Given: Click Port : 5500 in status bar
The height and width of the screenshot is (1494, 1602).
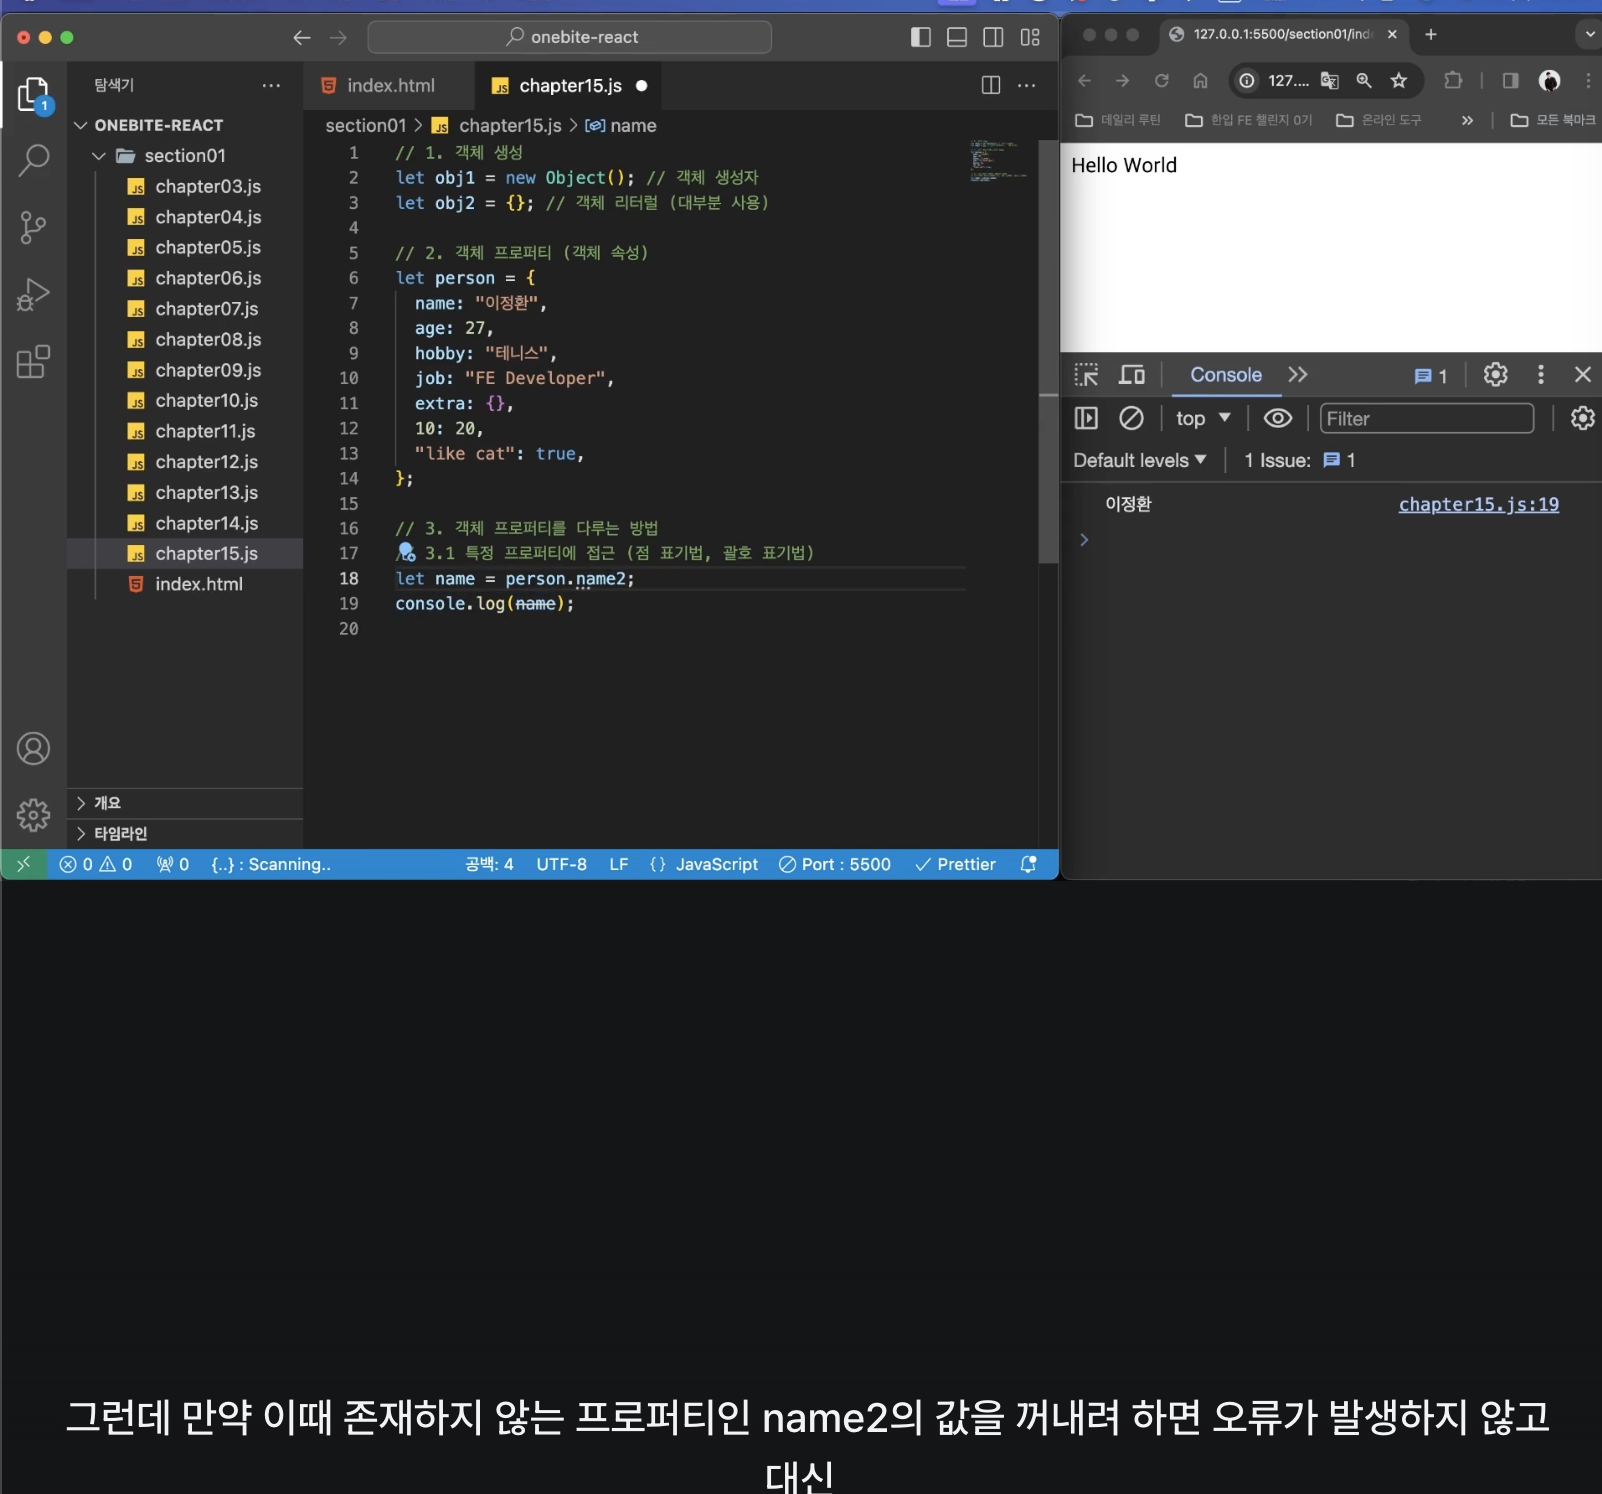Looking at the screenshot, I should click(x=835, y=864).
